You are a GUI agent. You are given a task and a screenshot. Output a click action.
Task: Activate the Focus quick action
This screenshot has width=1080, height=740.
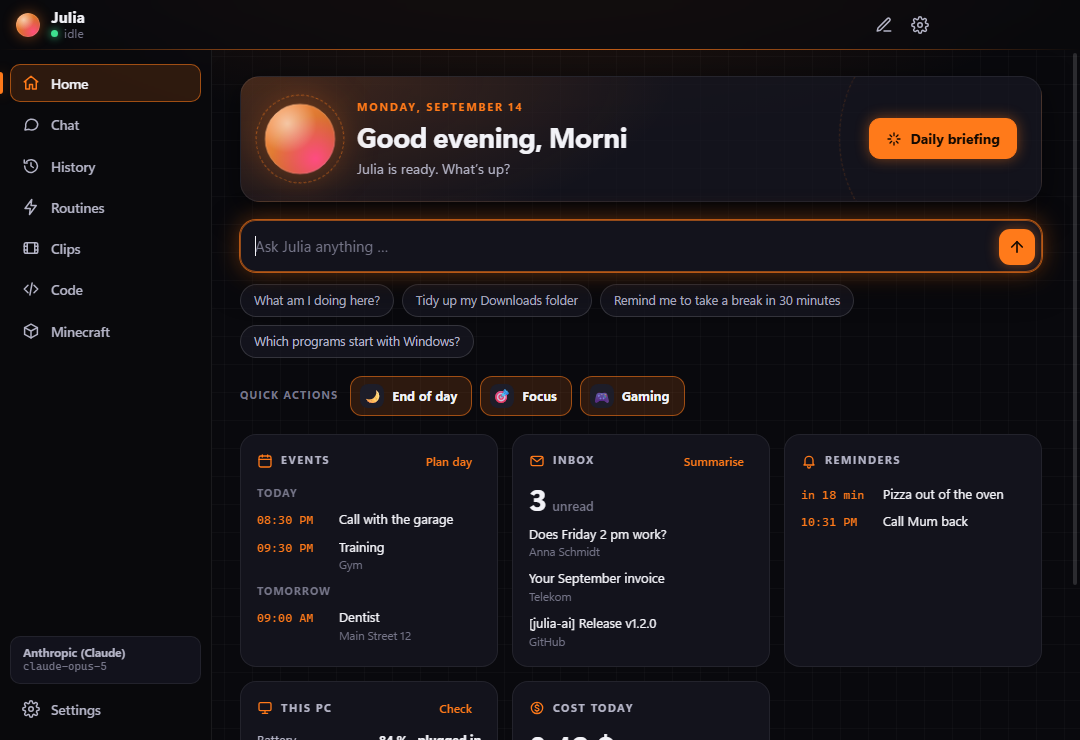(x=526, y=396)
